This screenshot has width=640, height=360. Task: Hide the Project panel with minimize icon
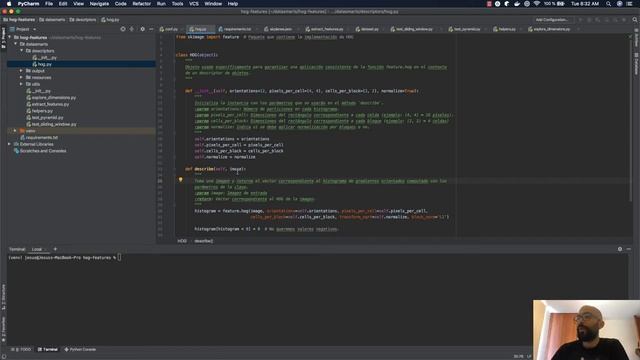click(x=151, y=29)
